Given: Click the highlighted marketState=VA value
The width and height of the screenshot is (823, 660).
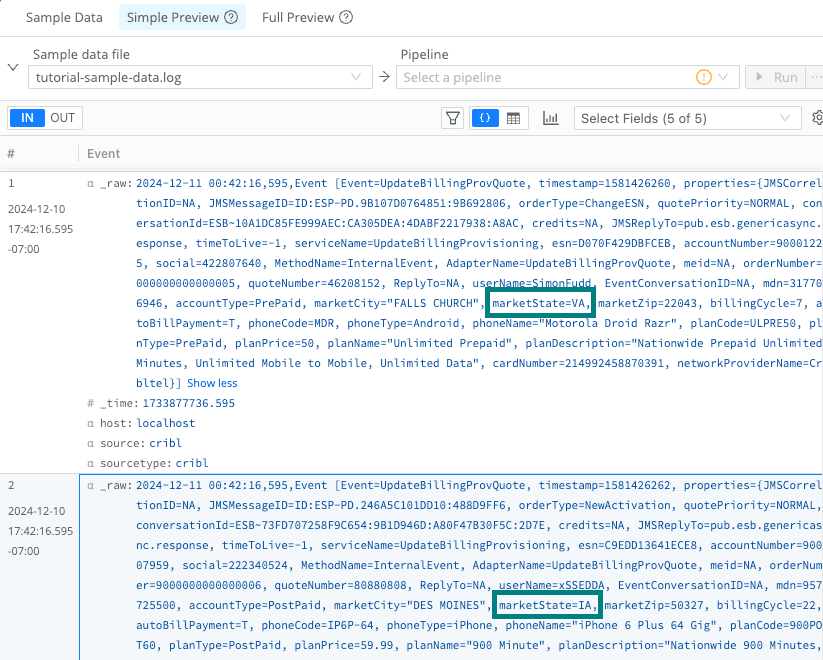Looking at the screenshot, I should coord(540,303).
